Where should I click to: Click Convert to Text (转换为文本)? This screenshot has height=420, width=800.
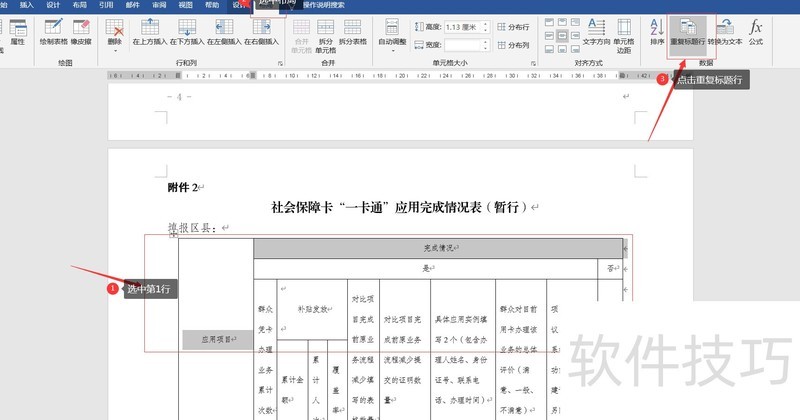tap(725, 32)
